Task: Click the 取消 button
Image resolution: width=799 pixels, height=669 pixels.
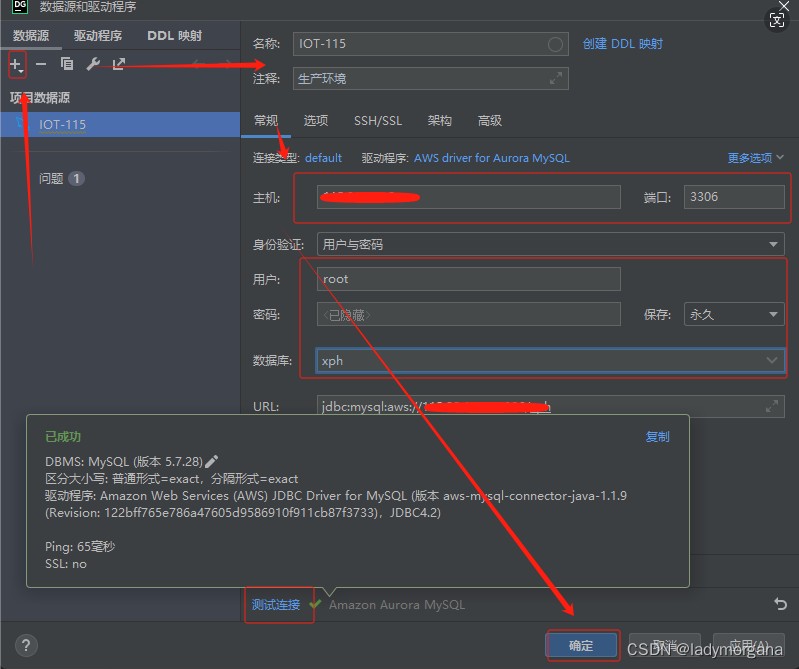Action: (664, 646)
